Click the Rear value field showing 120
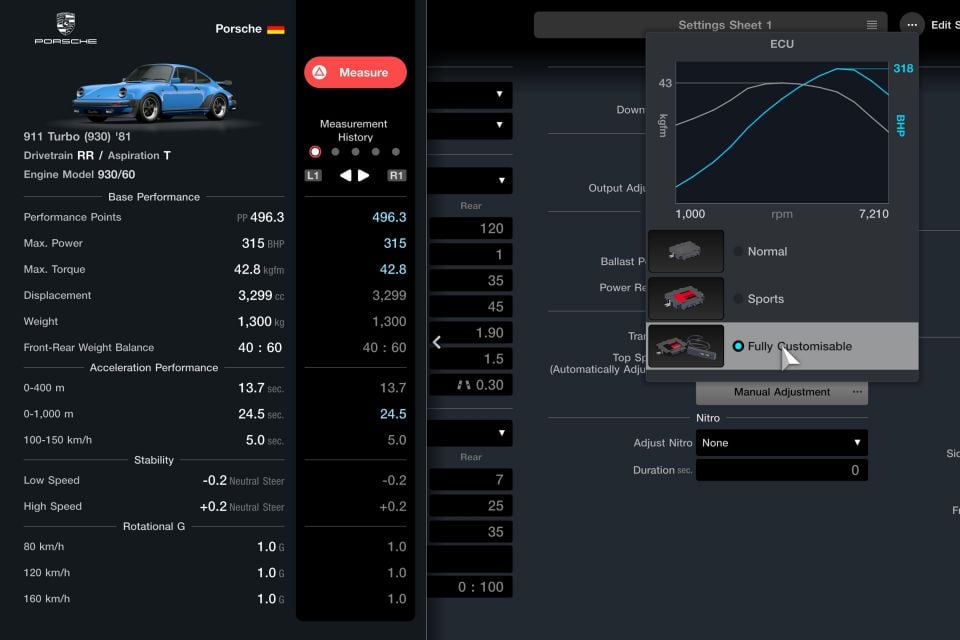960x640 pixels. 470,228
